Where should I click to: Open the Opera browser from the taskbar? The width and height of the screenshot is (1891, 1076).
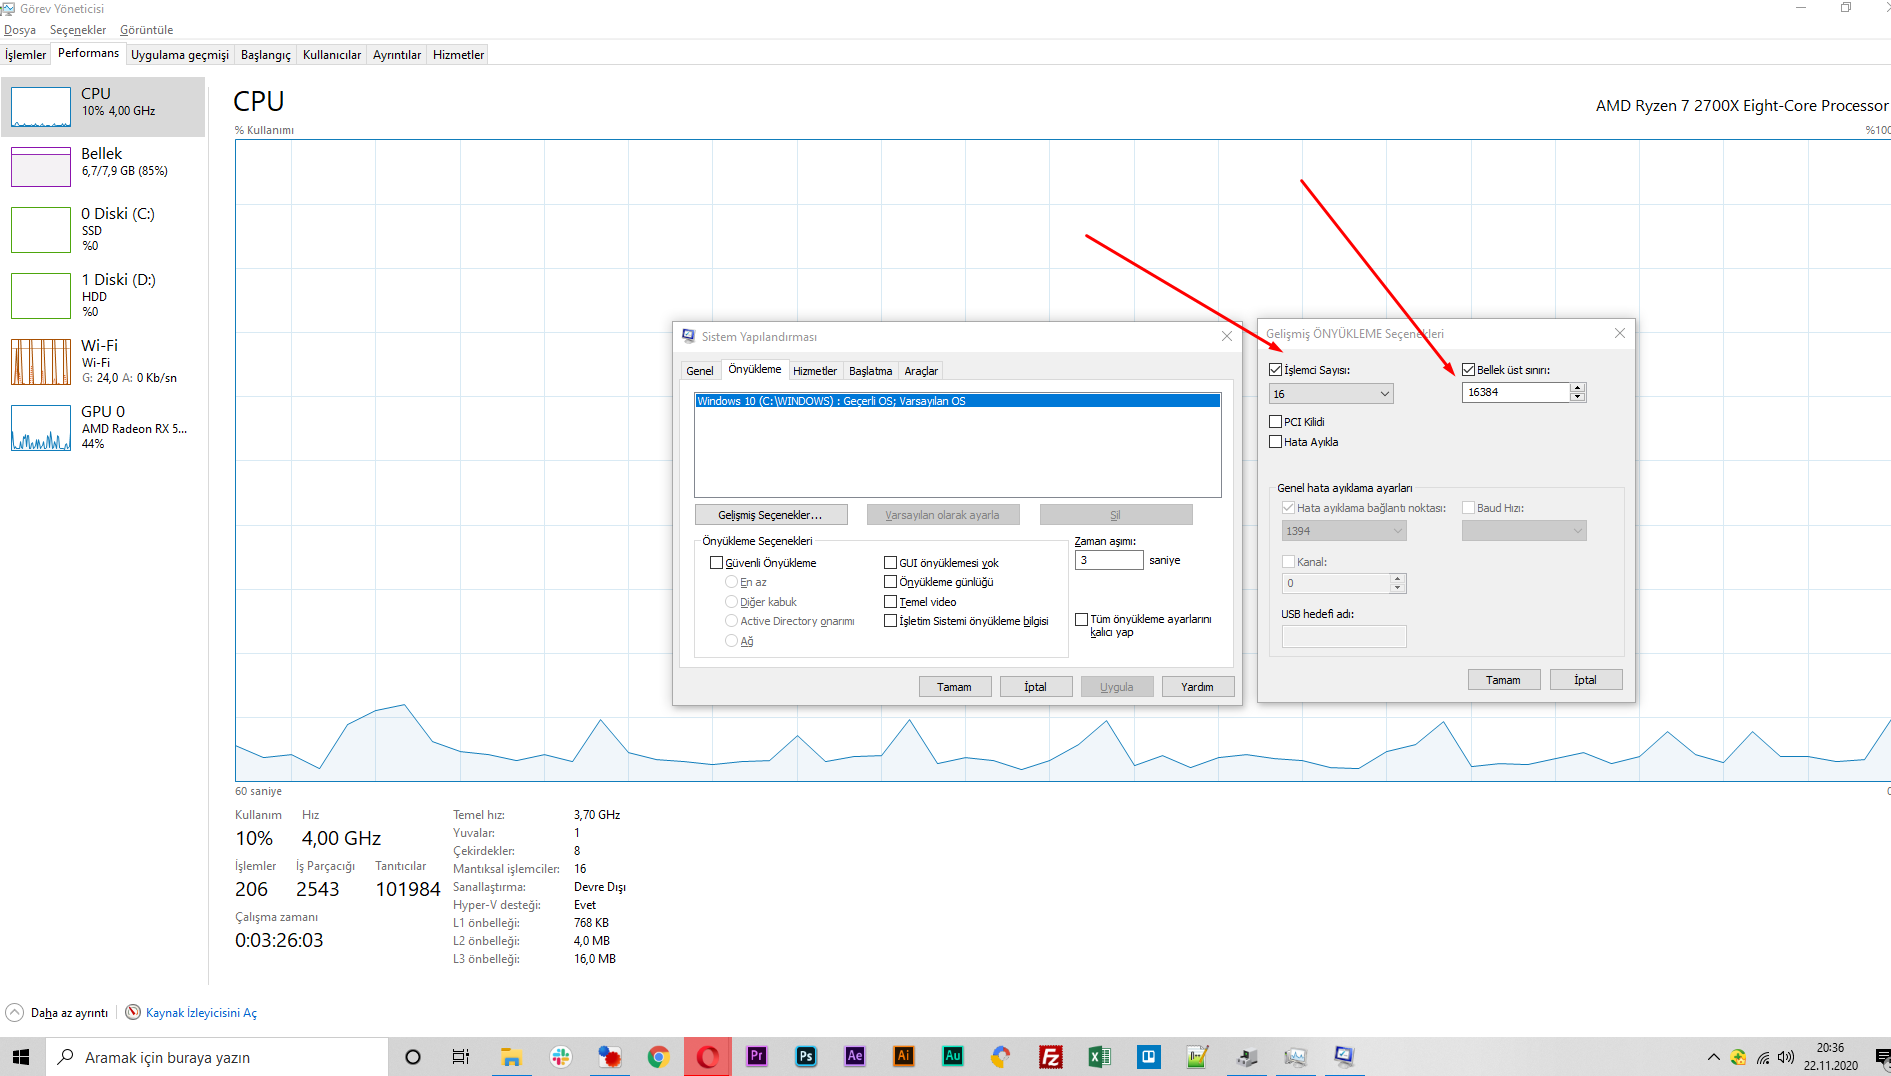(708, 1057)
